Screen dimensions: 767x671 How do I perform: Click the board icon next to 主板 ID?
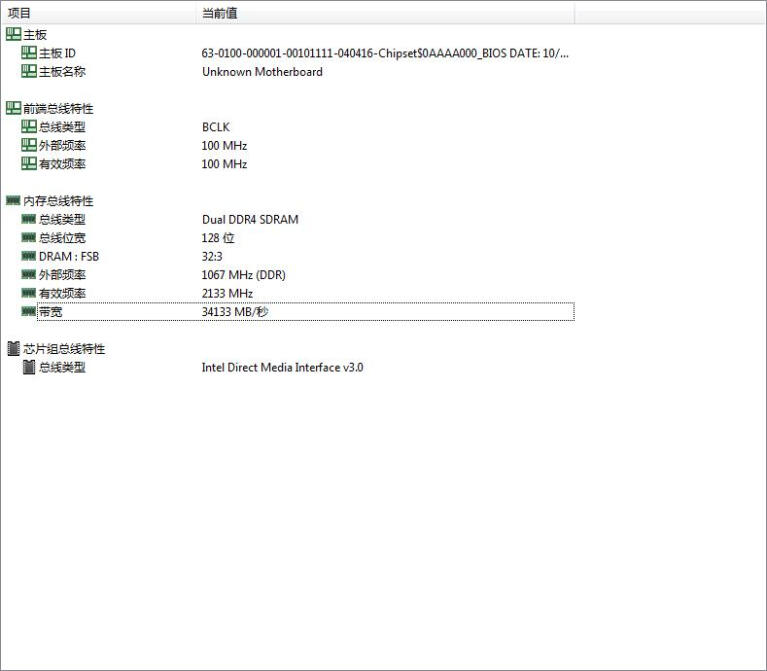point(29,52)
